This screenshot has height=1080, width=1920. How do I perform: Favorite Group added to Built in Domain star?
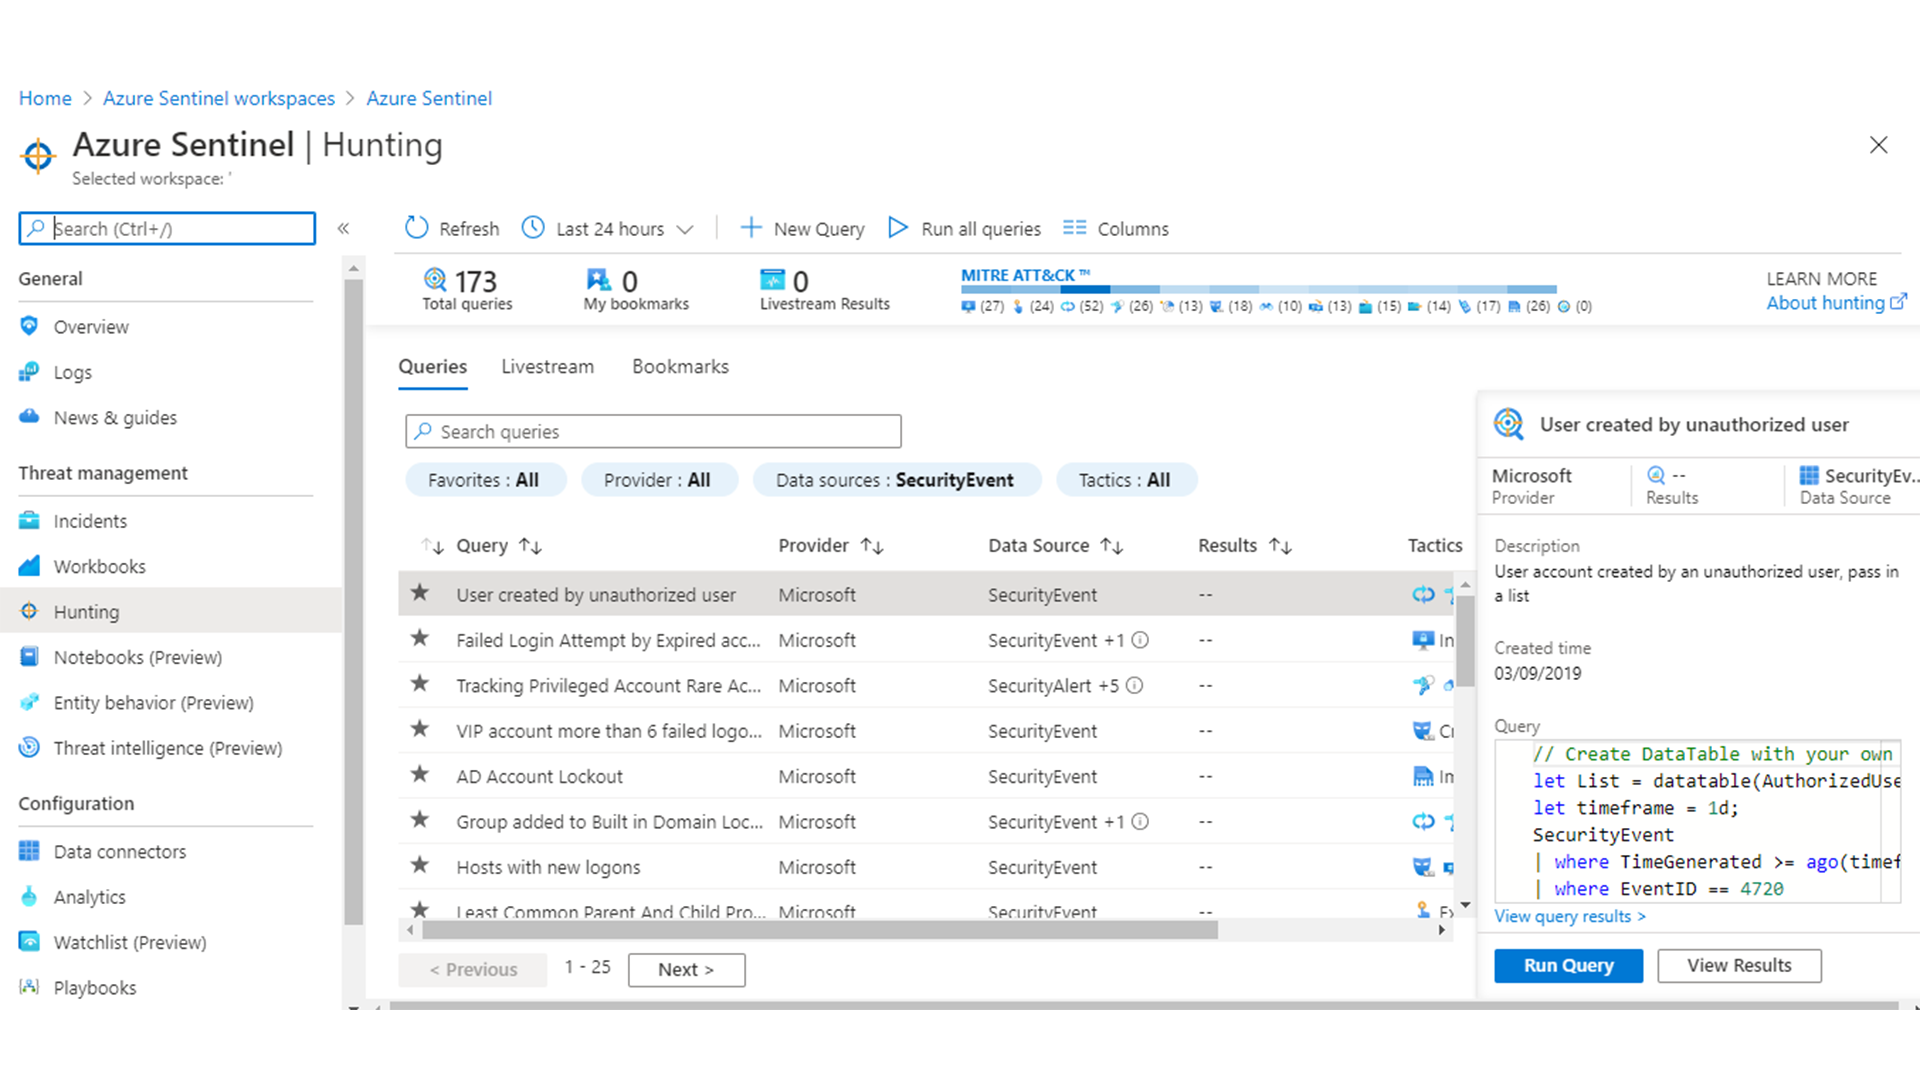click(420, 820)
